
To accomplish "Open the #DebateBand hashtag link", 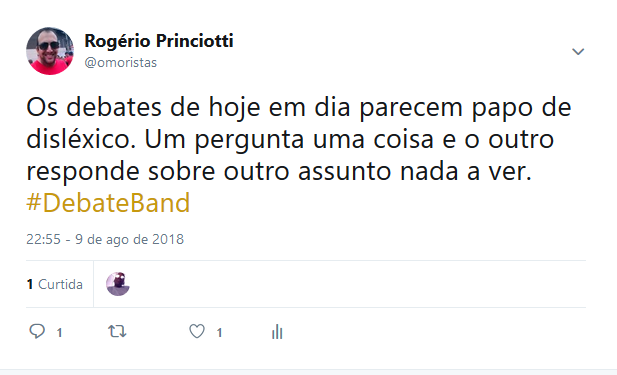I will (x=108, y=203).
